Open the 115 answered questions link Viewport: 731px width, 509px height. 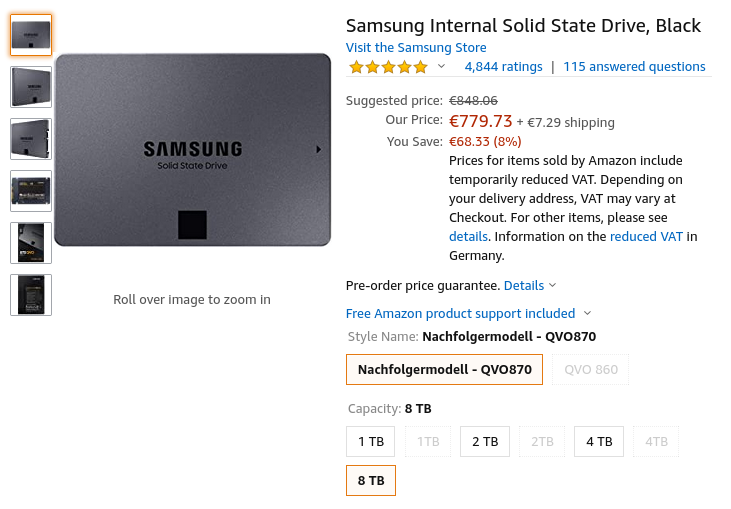pos(634,67)
